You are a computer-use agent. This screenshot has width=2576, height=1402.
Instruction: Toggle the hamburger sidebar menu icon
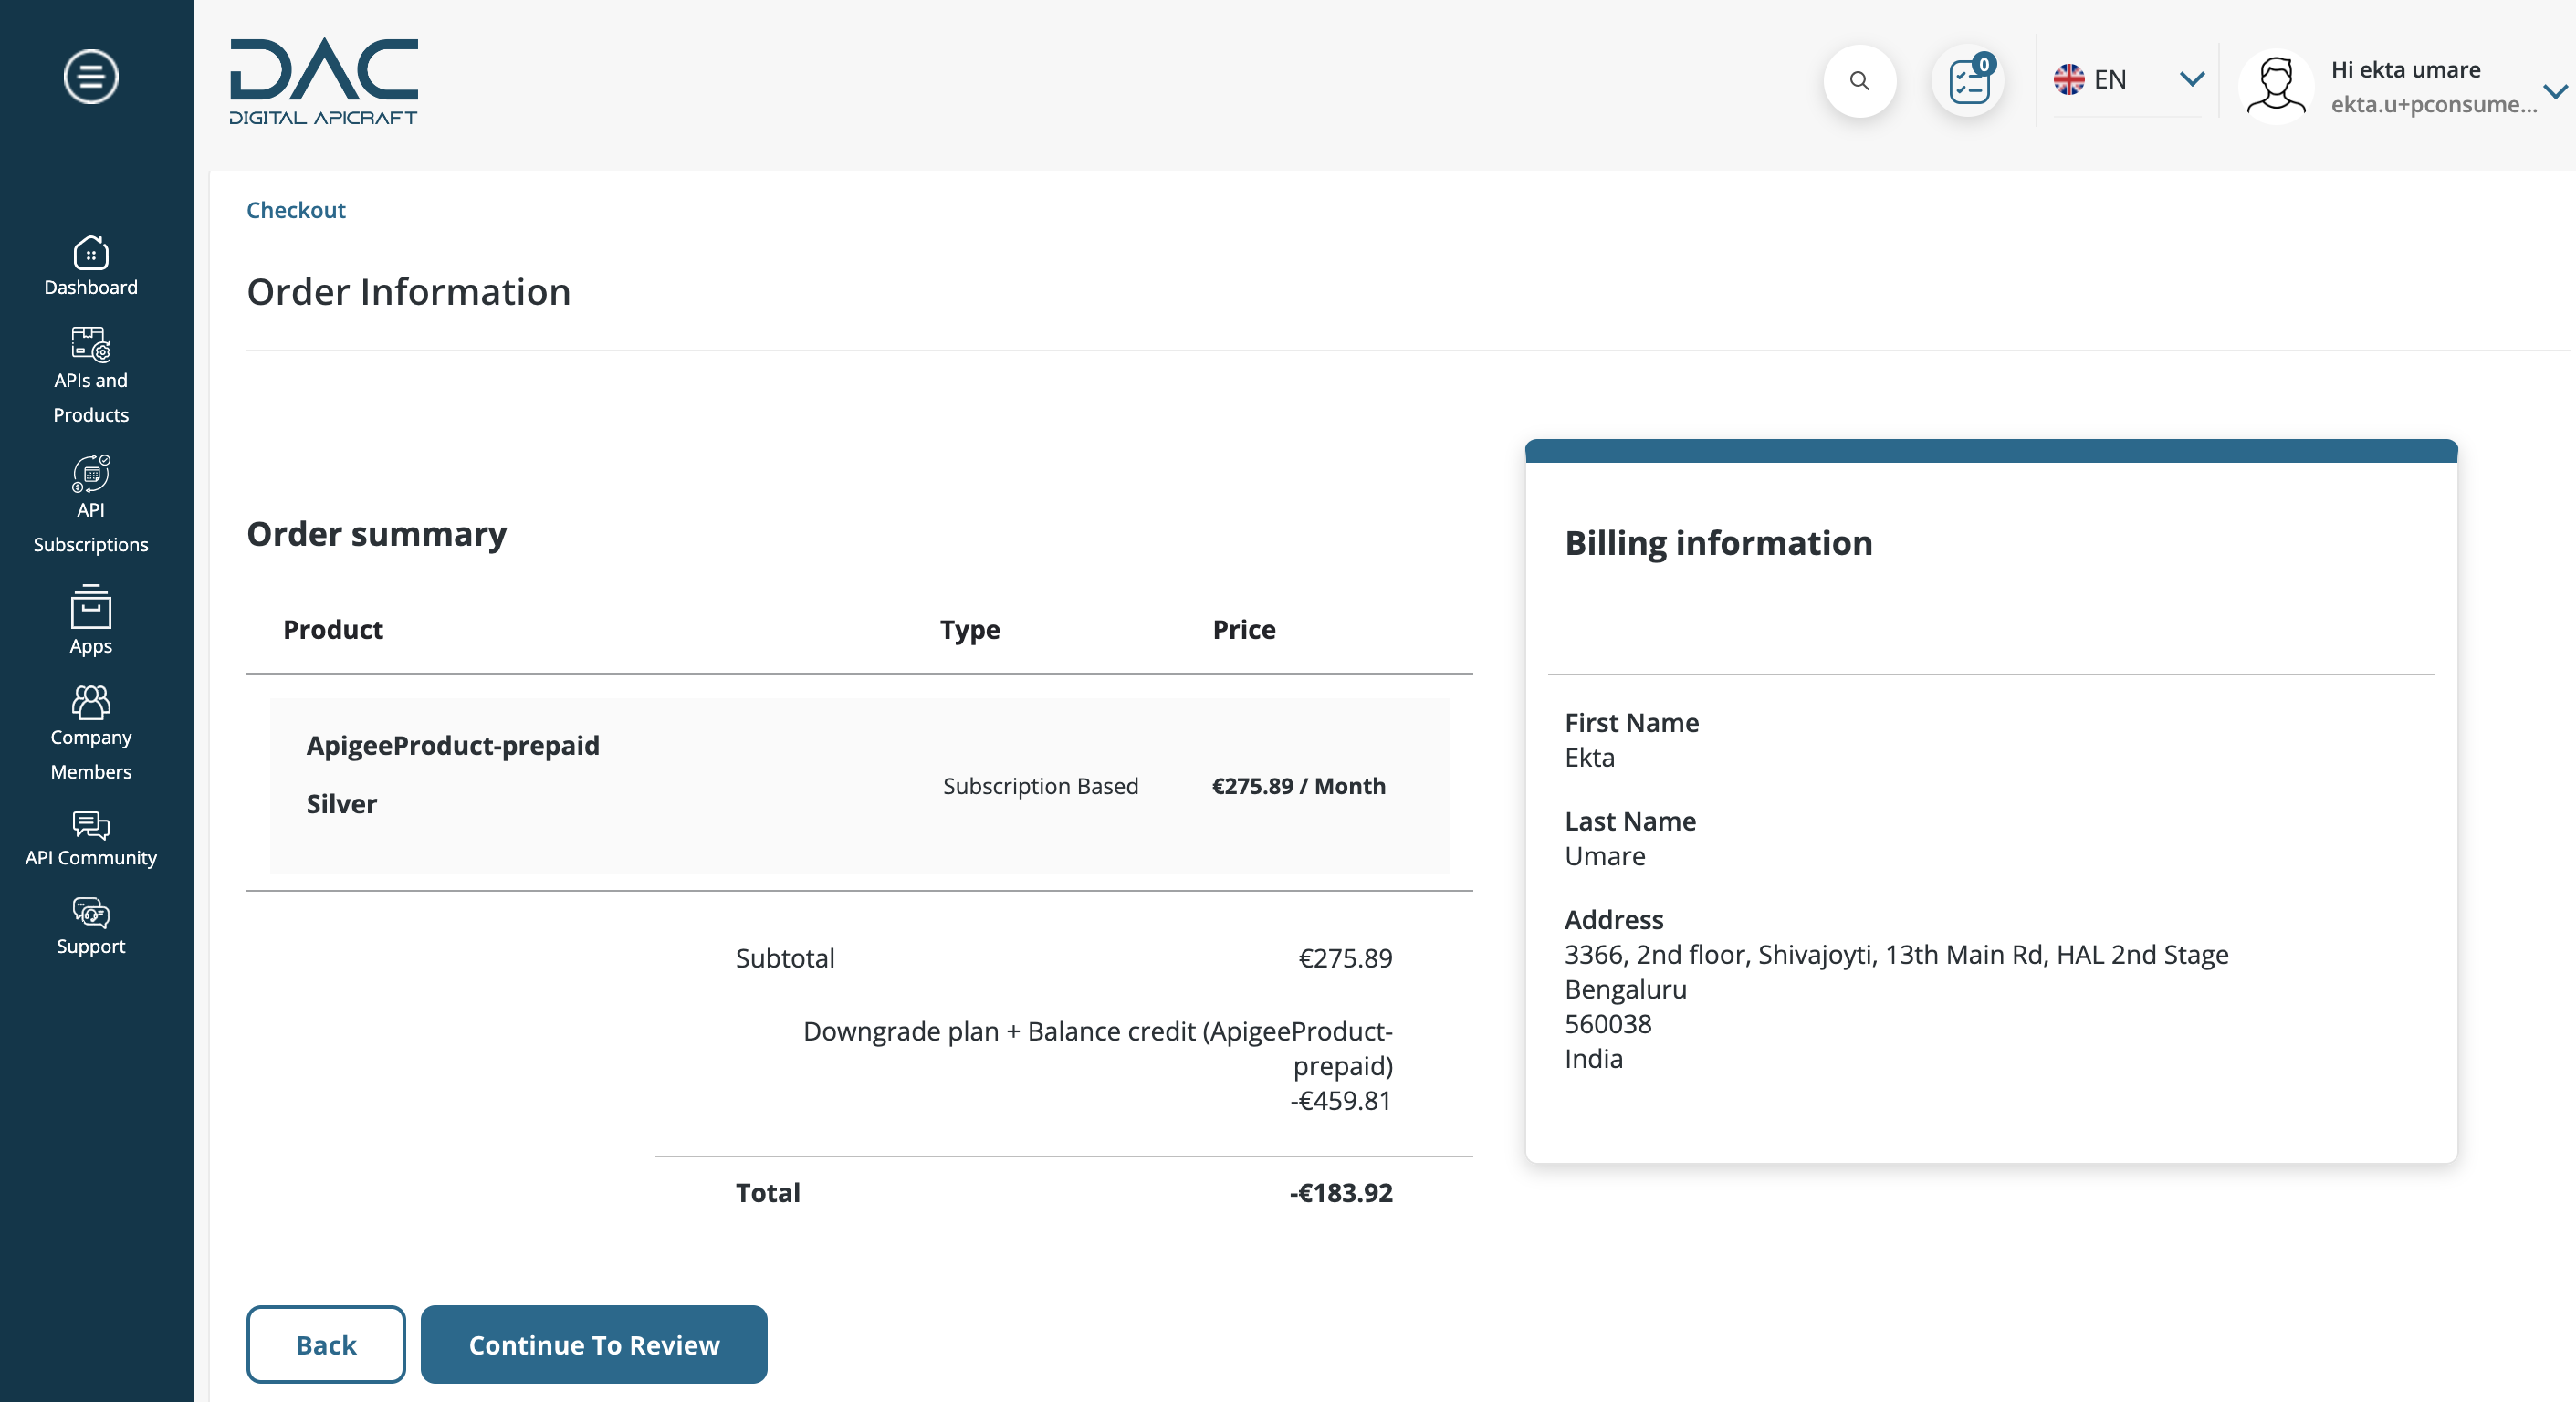pos(91,76)
